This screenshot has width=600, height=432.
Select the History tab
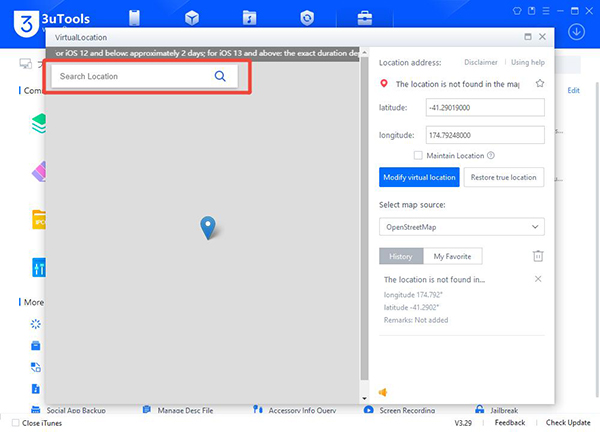(x=399, y=256)
